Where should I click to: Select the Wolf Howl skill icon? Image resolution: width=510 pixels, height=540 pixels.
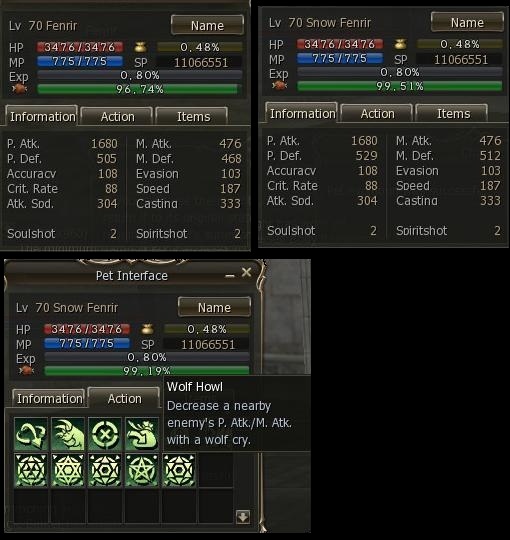click(142, 434)
